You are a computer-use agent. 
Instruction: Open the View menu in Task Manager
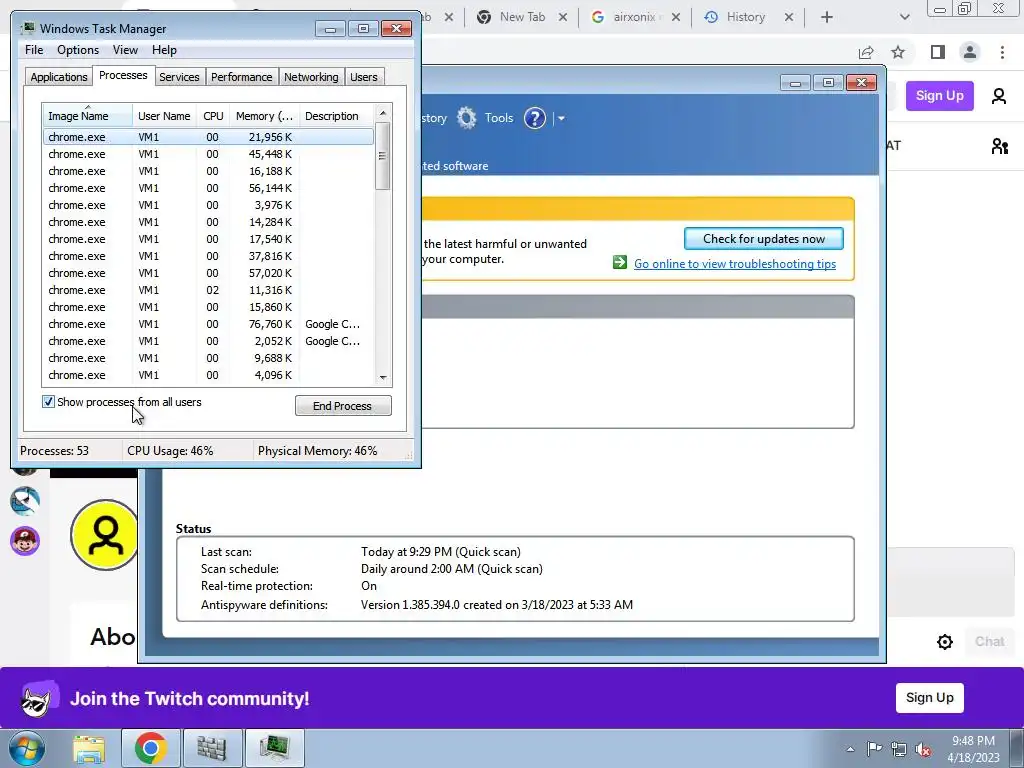pyautogui.click(x=125, y=50)
